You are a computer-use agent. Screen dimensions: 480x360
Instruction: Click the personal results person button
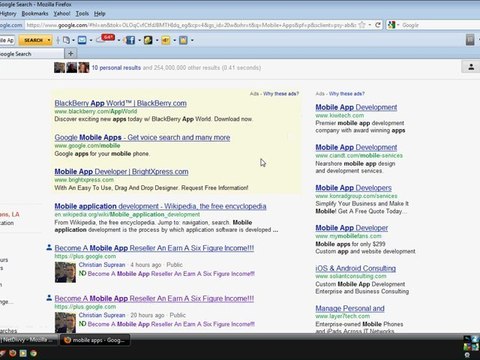471,67
